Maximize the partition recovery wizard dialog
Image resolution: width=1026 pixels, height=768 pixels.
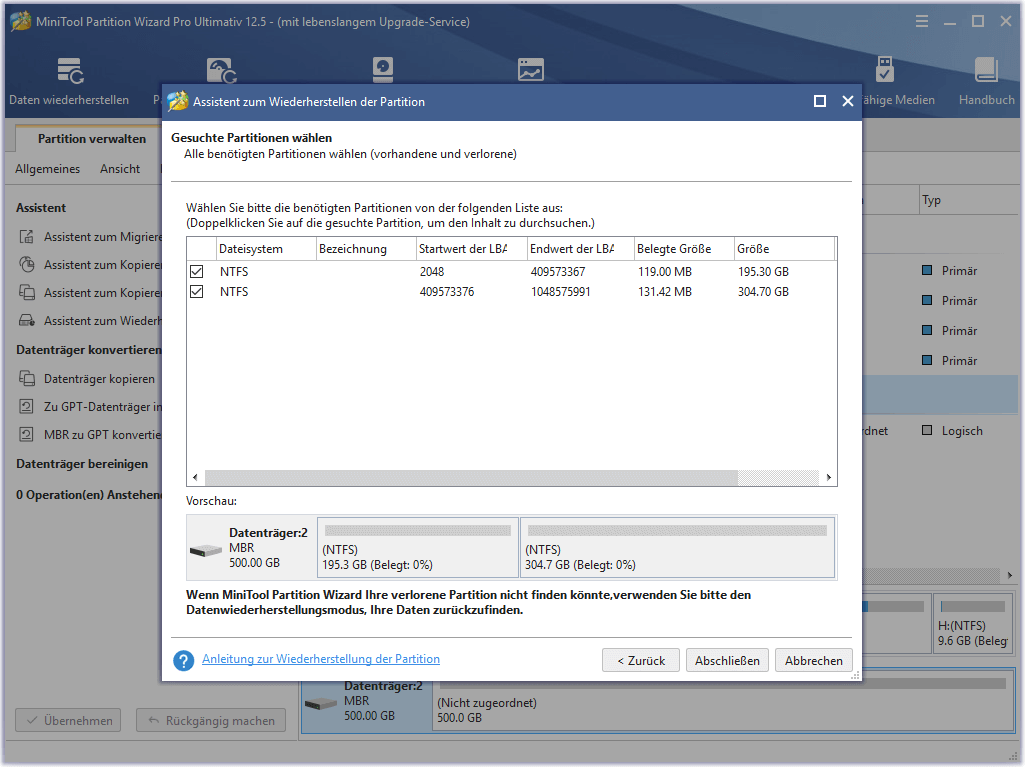tap(820, 101)
